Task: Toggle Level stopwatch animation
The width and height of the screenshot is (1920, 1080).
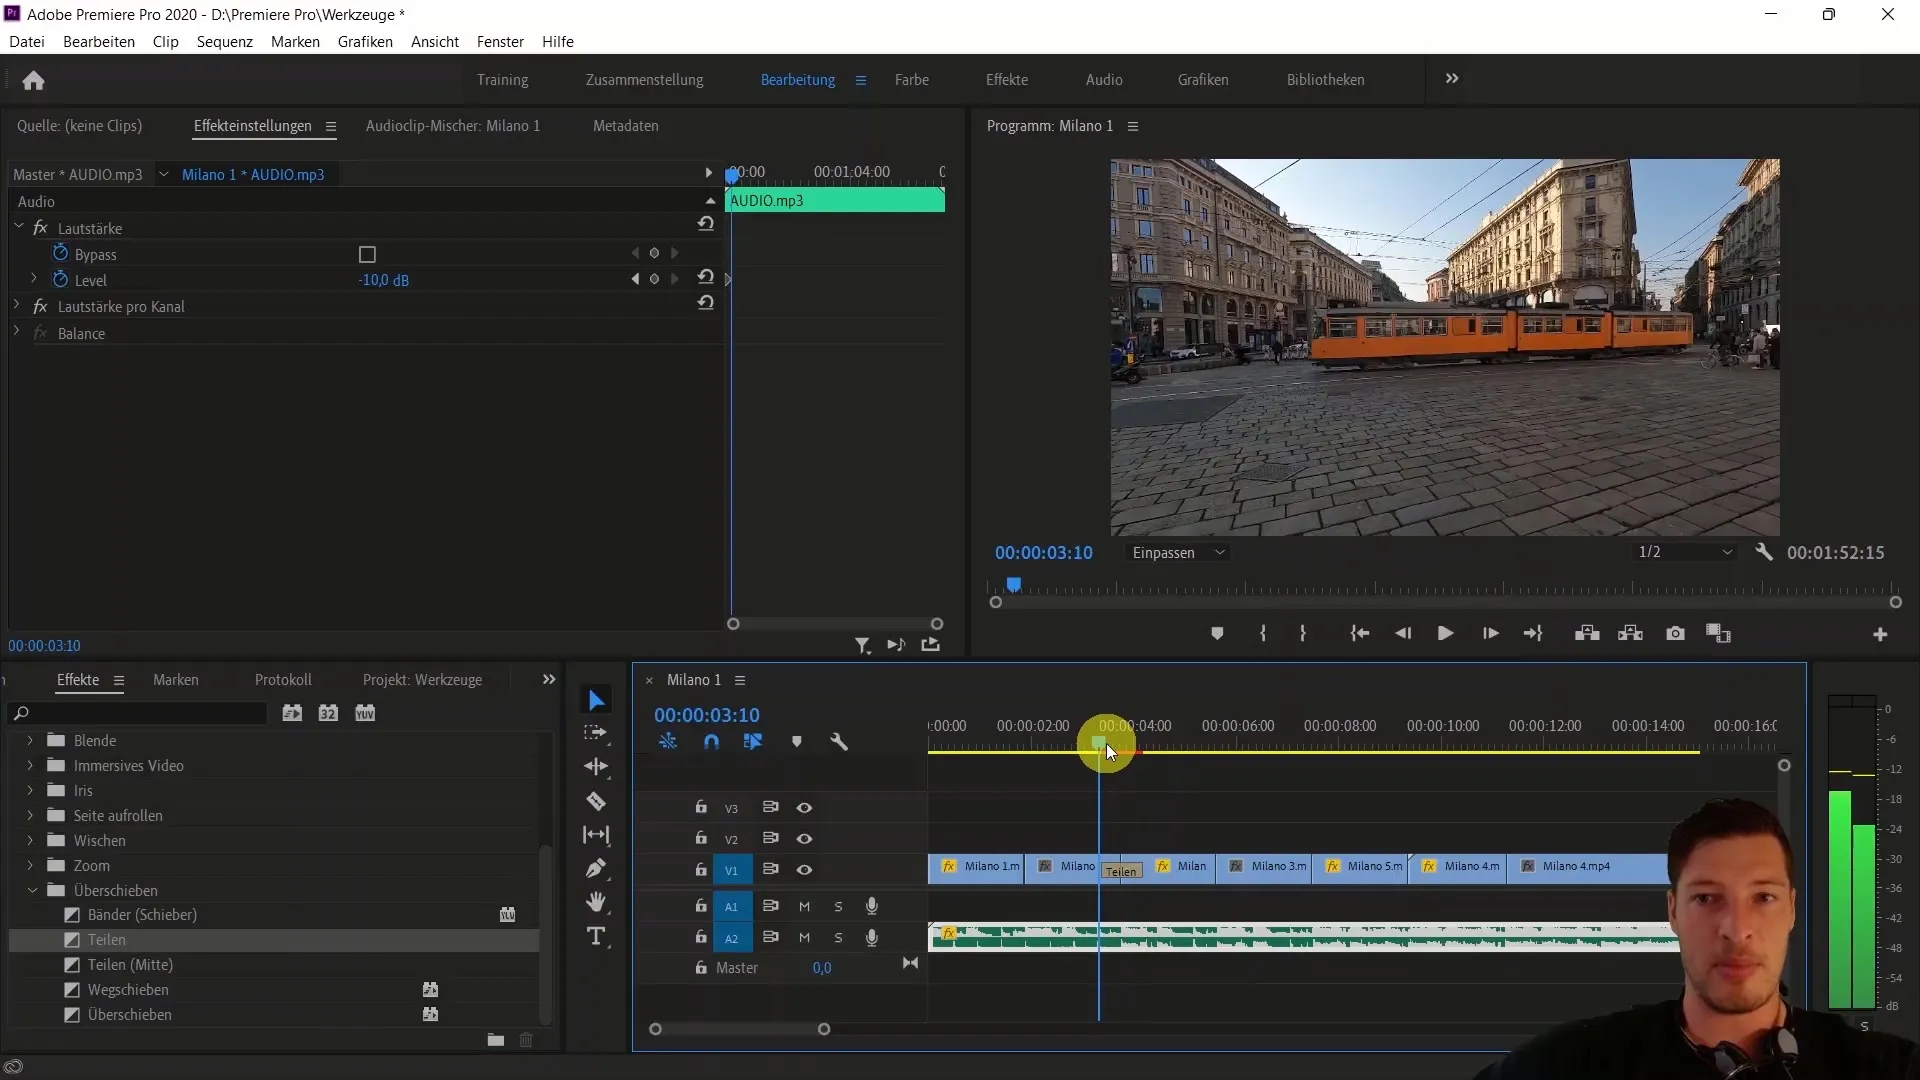Action: 61,280
